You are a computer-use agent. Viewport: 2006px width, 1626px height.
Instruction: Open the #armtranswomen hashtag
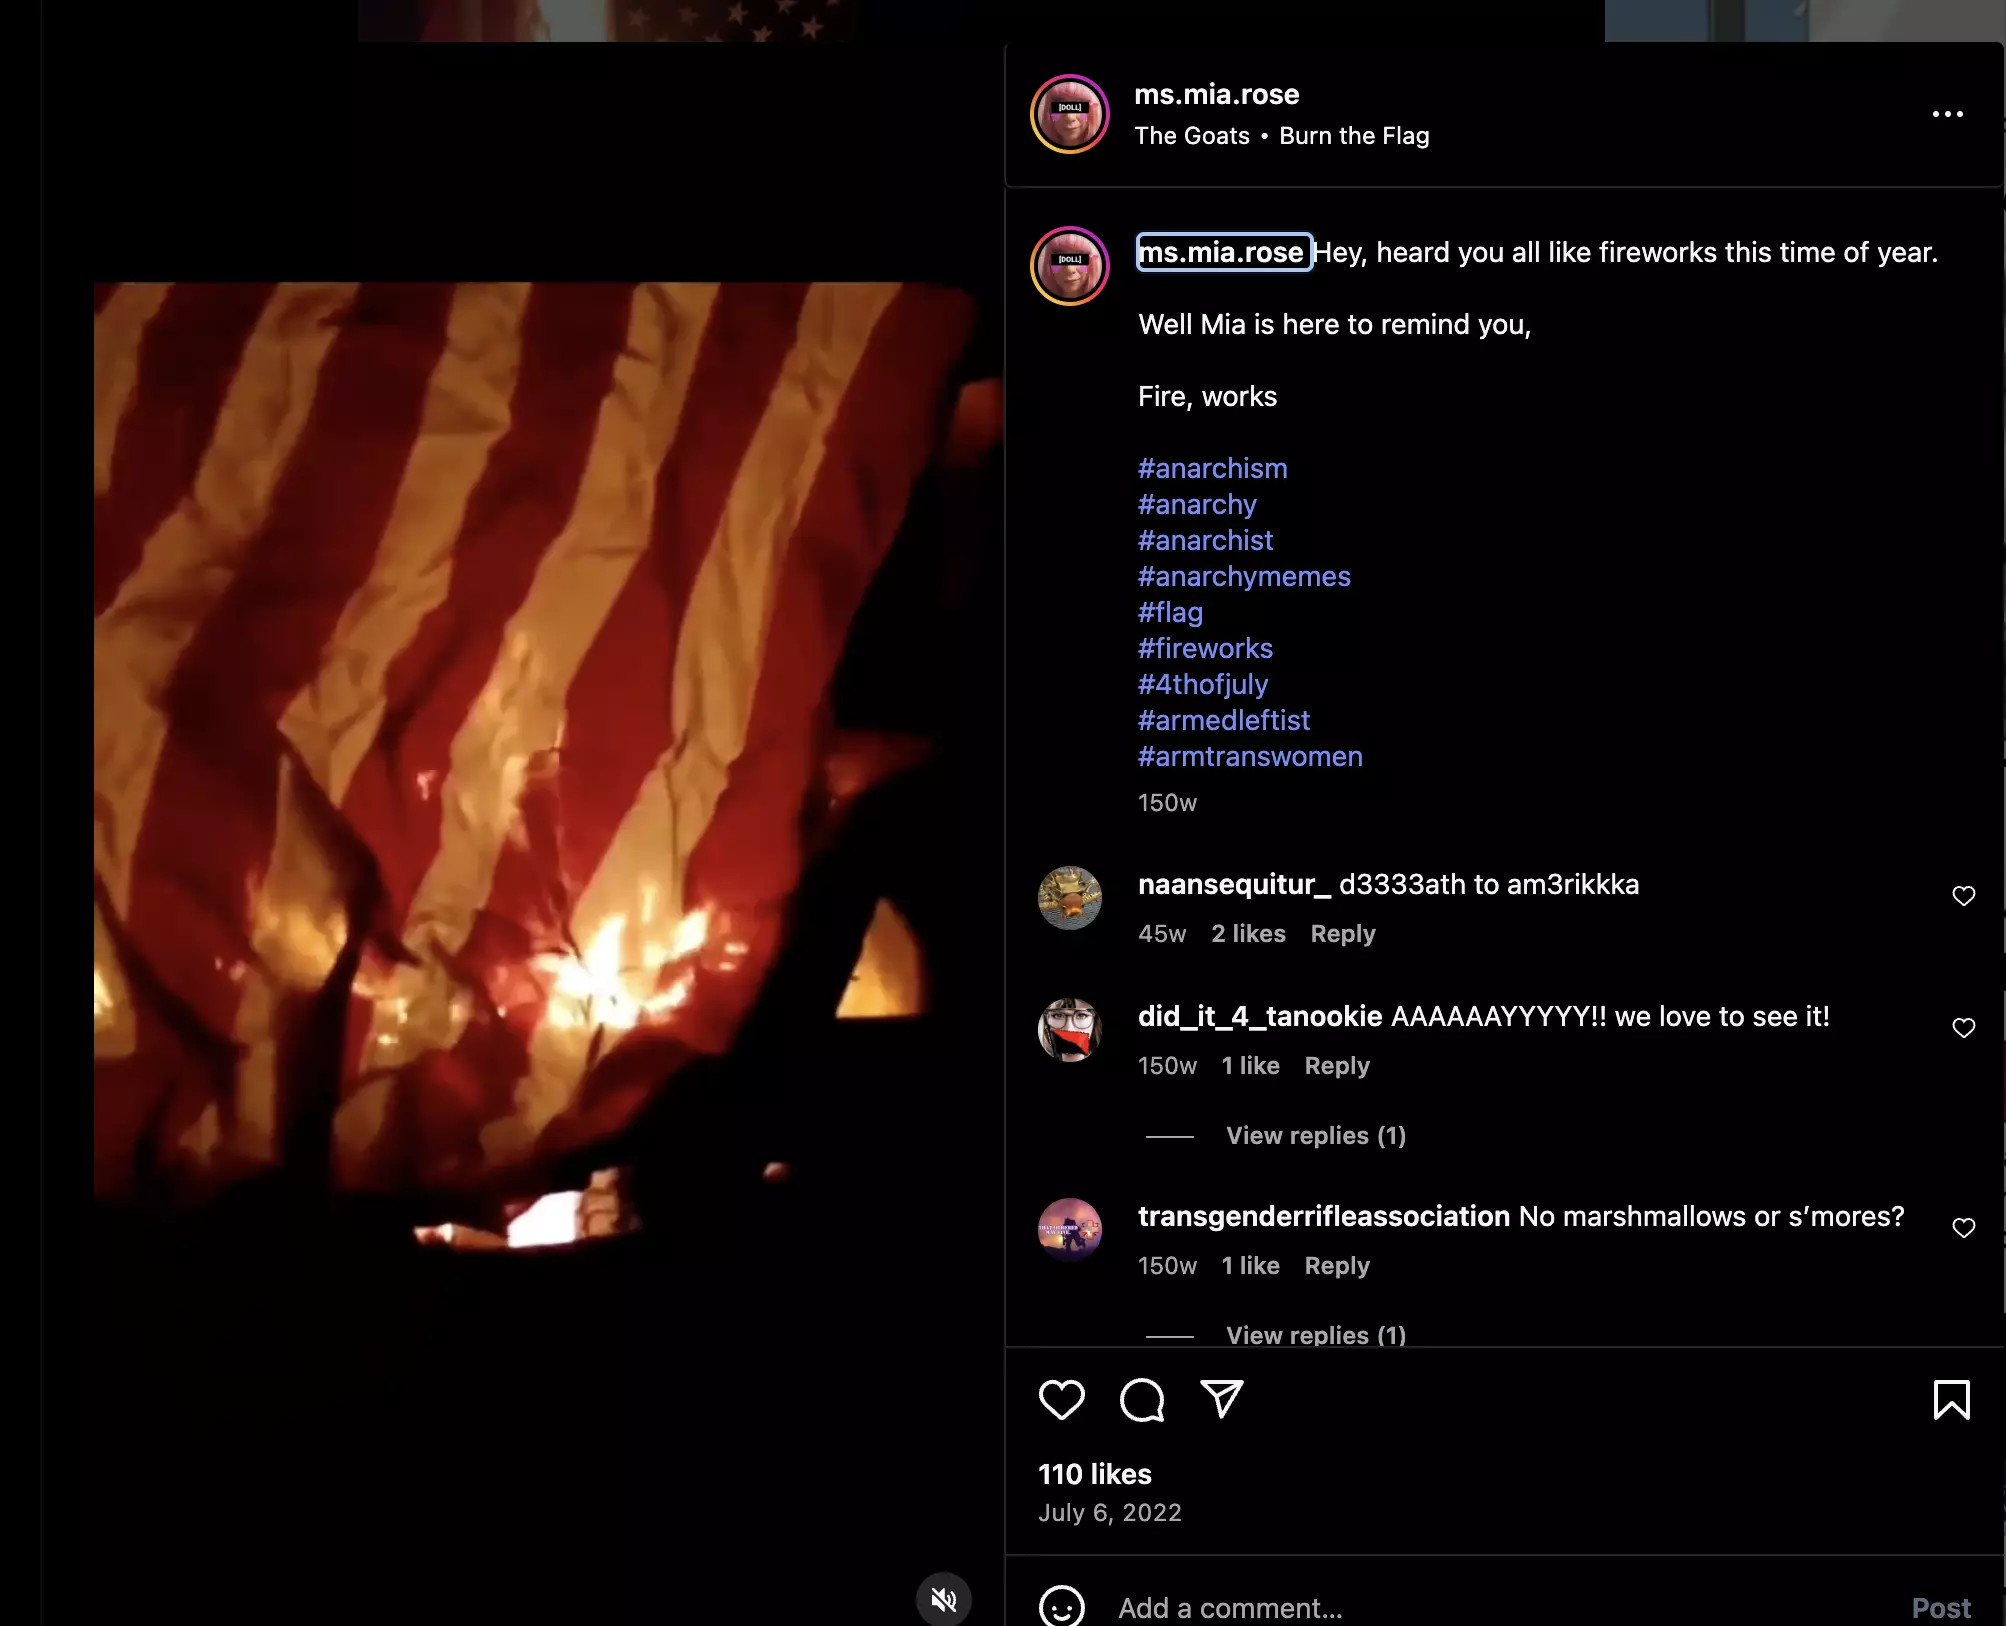1250,756
